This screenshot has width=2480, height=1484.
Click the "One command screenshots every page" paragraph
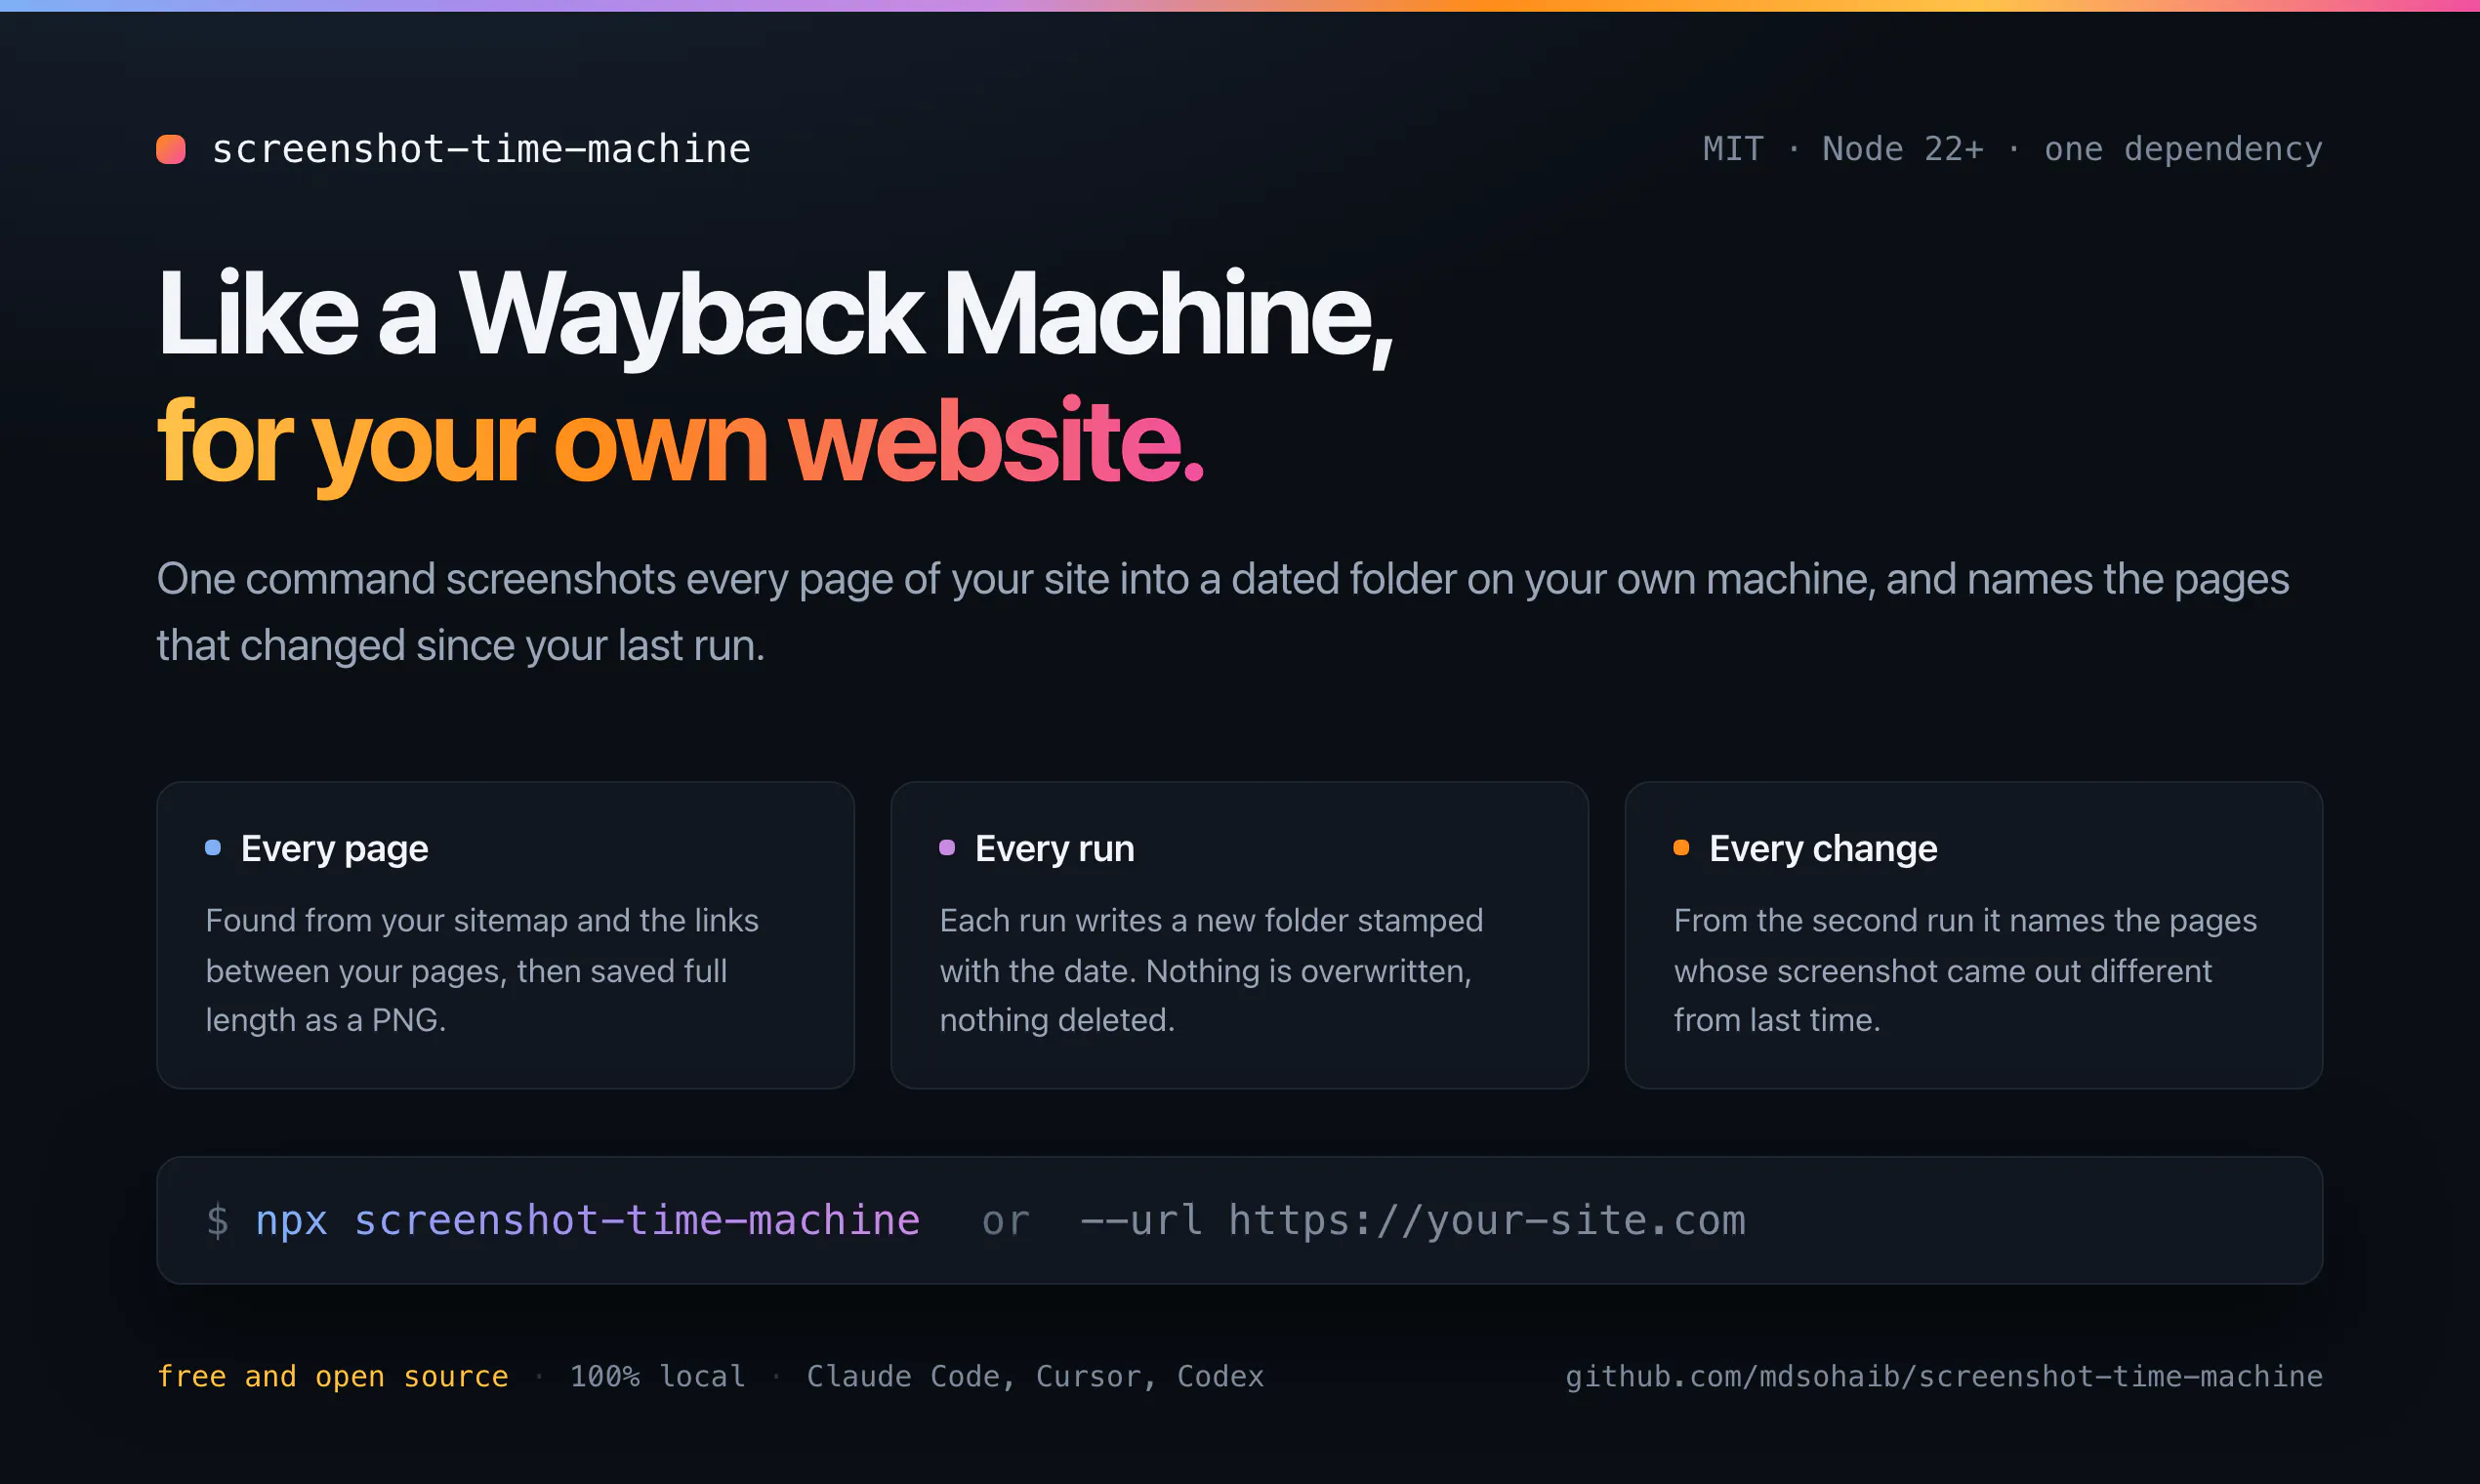tap(1222, 612)
